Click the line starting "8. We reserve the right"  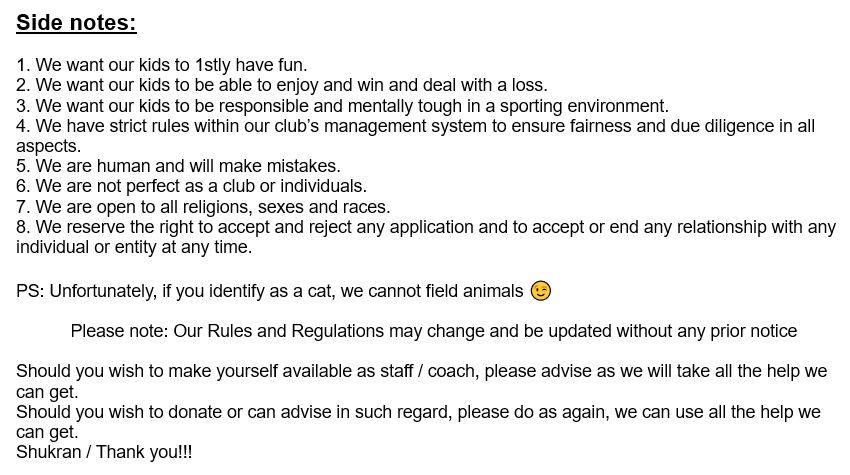click(425, 227)
